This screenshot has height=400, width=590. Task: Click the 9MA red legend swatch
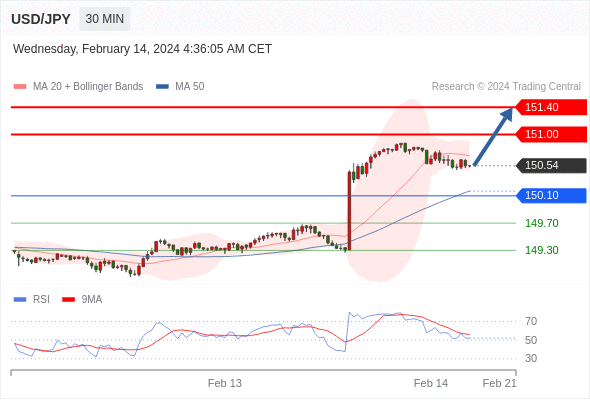pyautogui.click(x=68, y=300)
